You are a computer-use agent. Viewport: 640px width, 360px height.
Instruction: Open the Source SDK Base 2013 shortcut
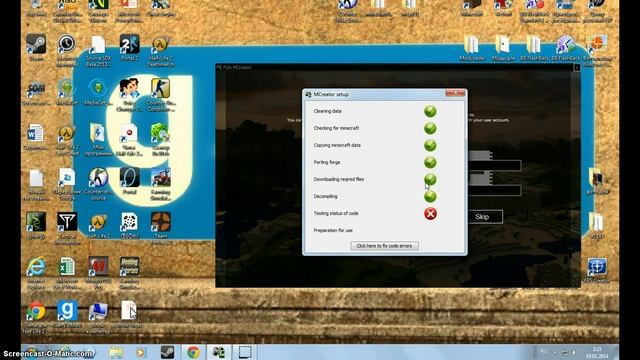[98, 51]
